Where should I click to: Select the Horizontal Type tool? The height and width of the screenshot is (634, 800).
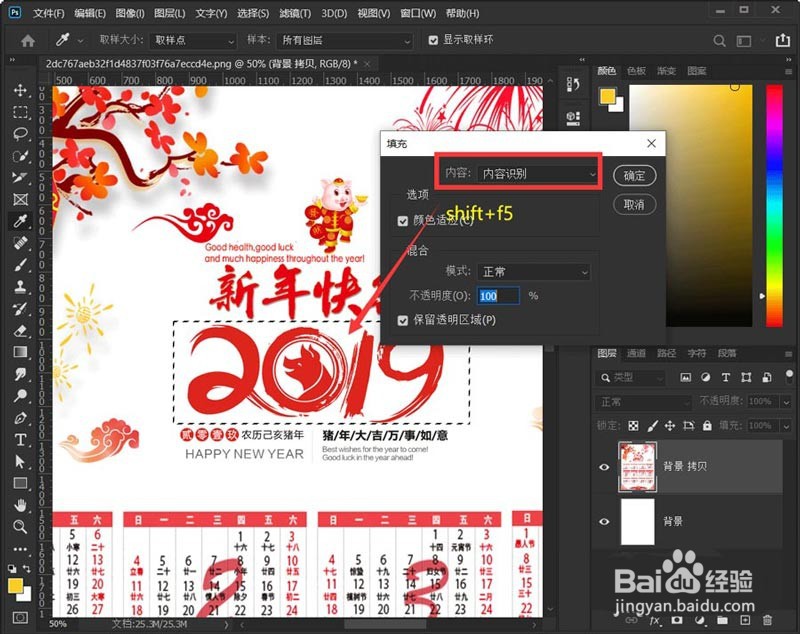pyautogui.click(x=20, y=440)
